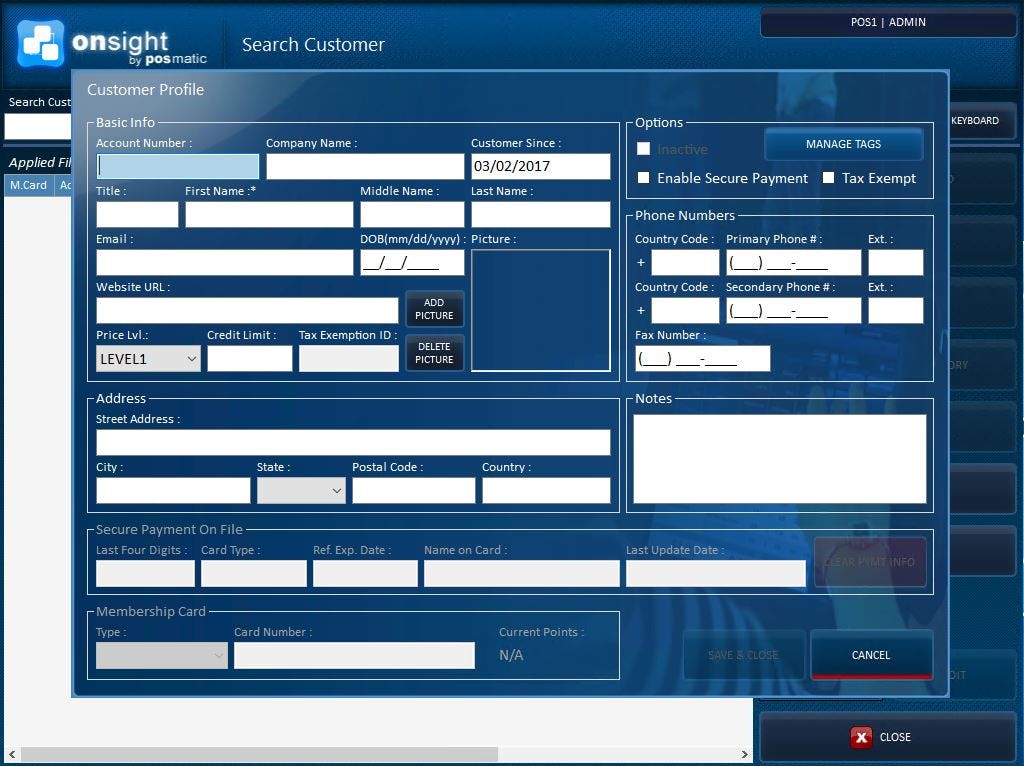
Task: Open the Price Lvl. LEVEL1 dropdown
Action: point(147,358)
